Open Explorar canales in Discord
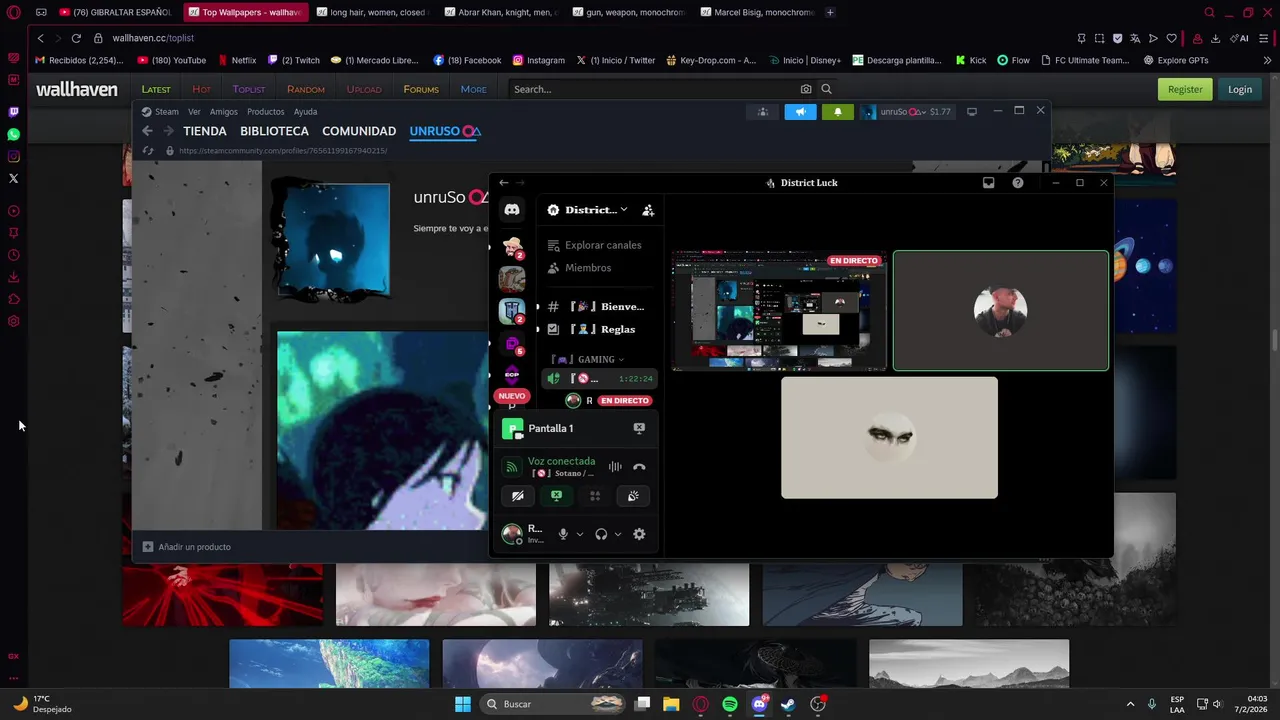Viewport: 1280px width, 720px height. coord(595,245)
